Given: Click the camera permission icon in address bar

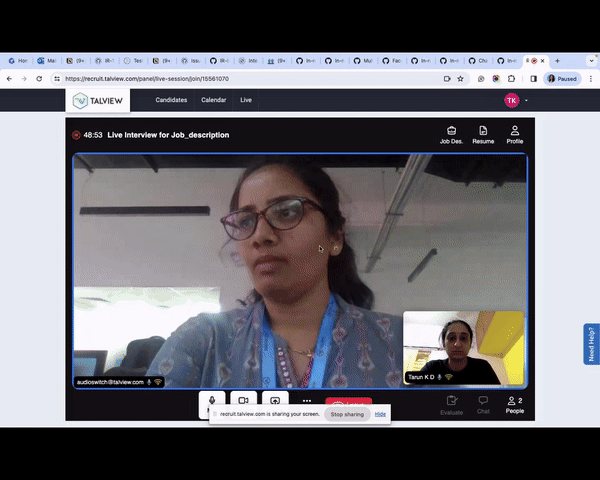Looking at the screenshot, I should click(x=447, y=78).
